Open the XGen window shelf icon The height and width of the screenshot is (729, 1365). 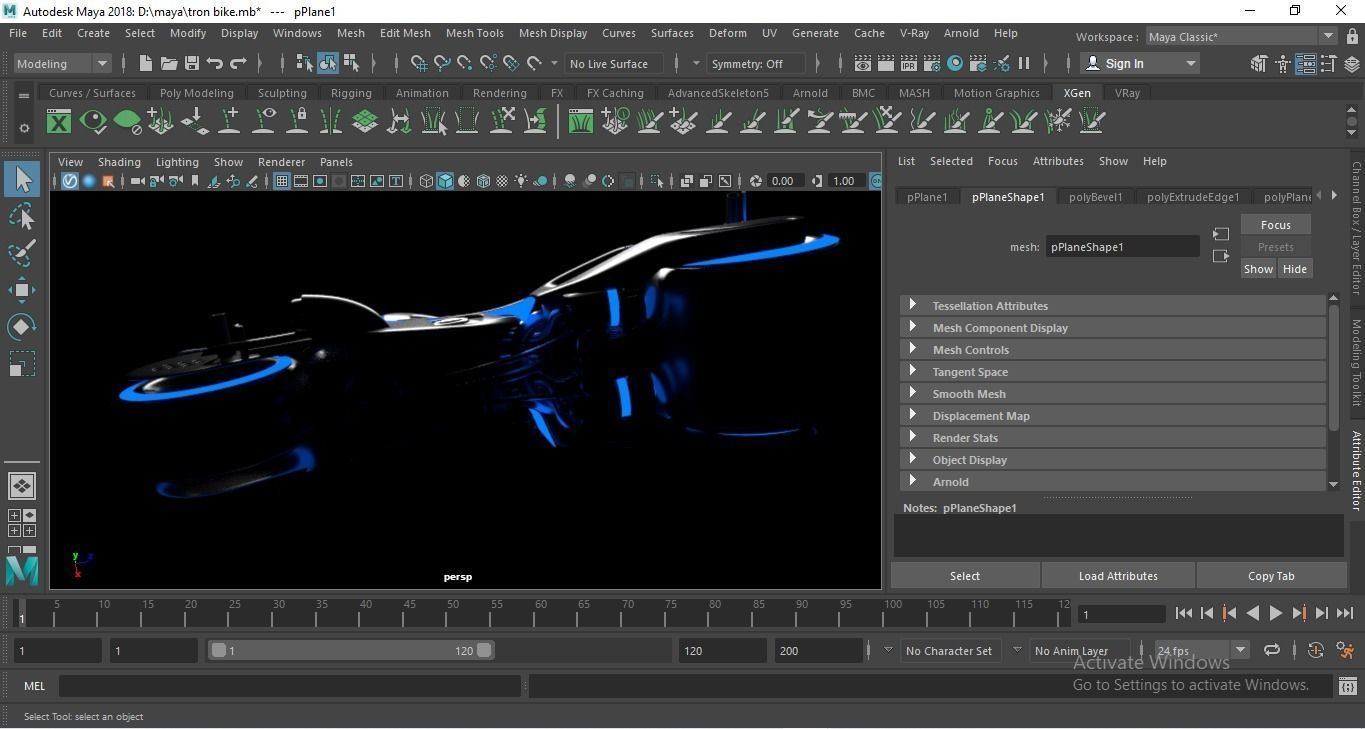coord(60,122)
